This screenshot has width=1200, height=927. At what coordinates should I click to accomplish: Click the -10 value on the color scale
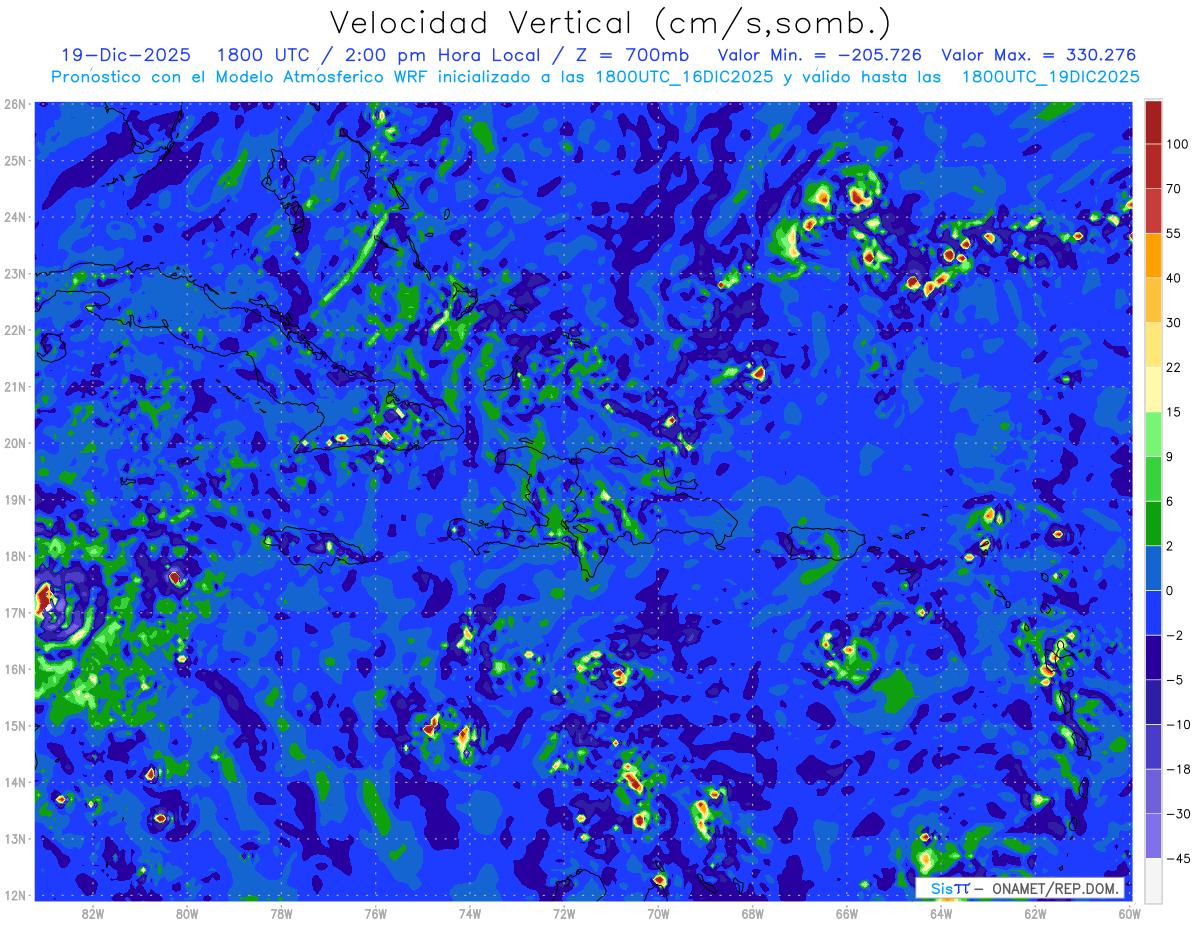tap(1178, 725)
